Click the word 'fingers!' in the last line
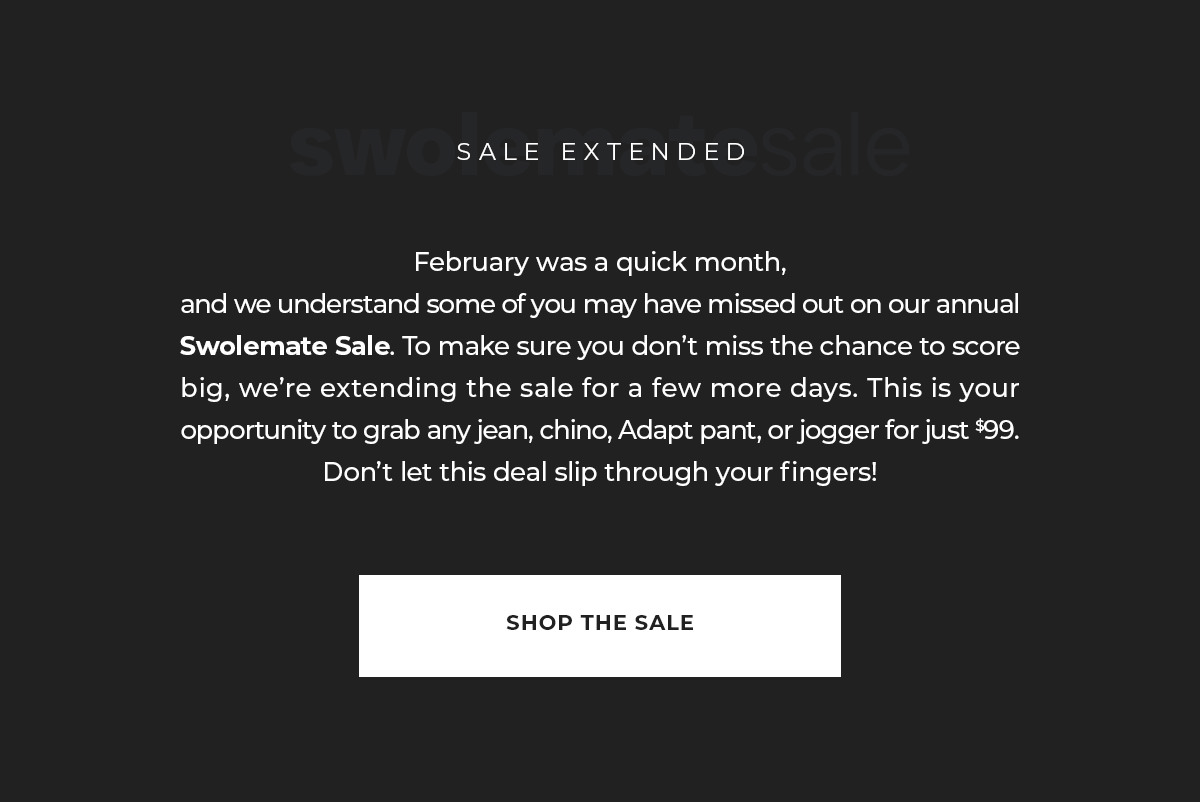 [828, 472]
